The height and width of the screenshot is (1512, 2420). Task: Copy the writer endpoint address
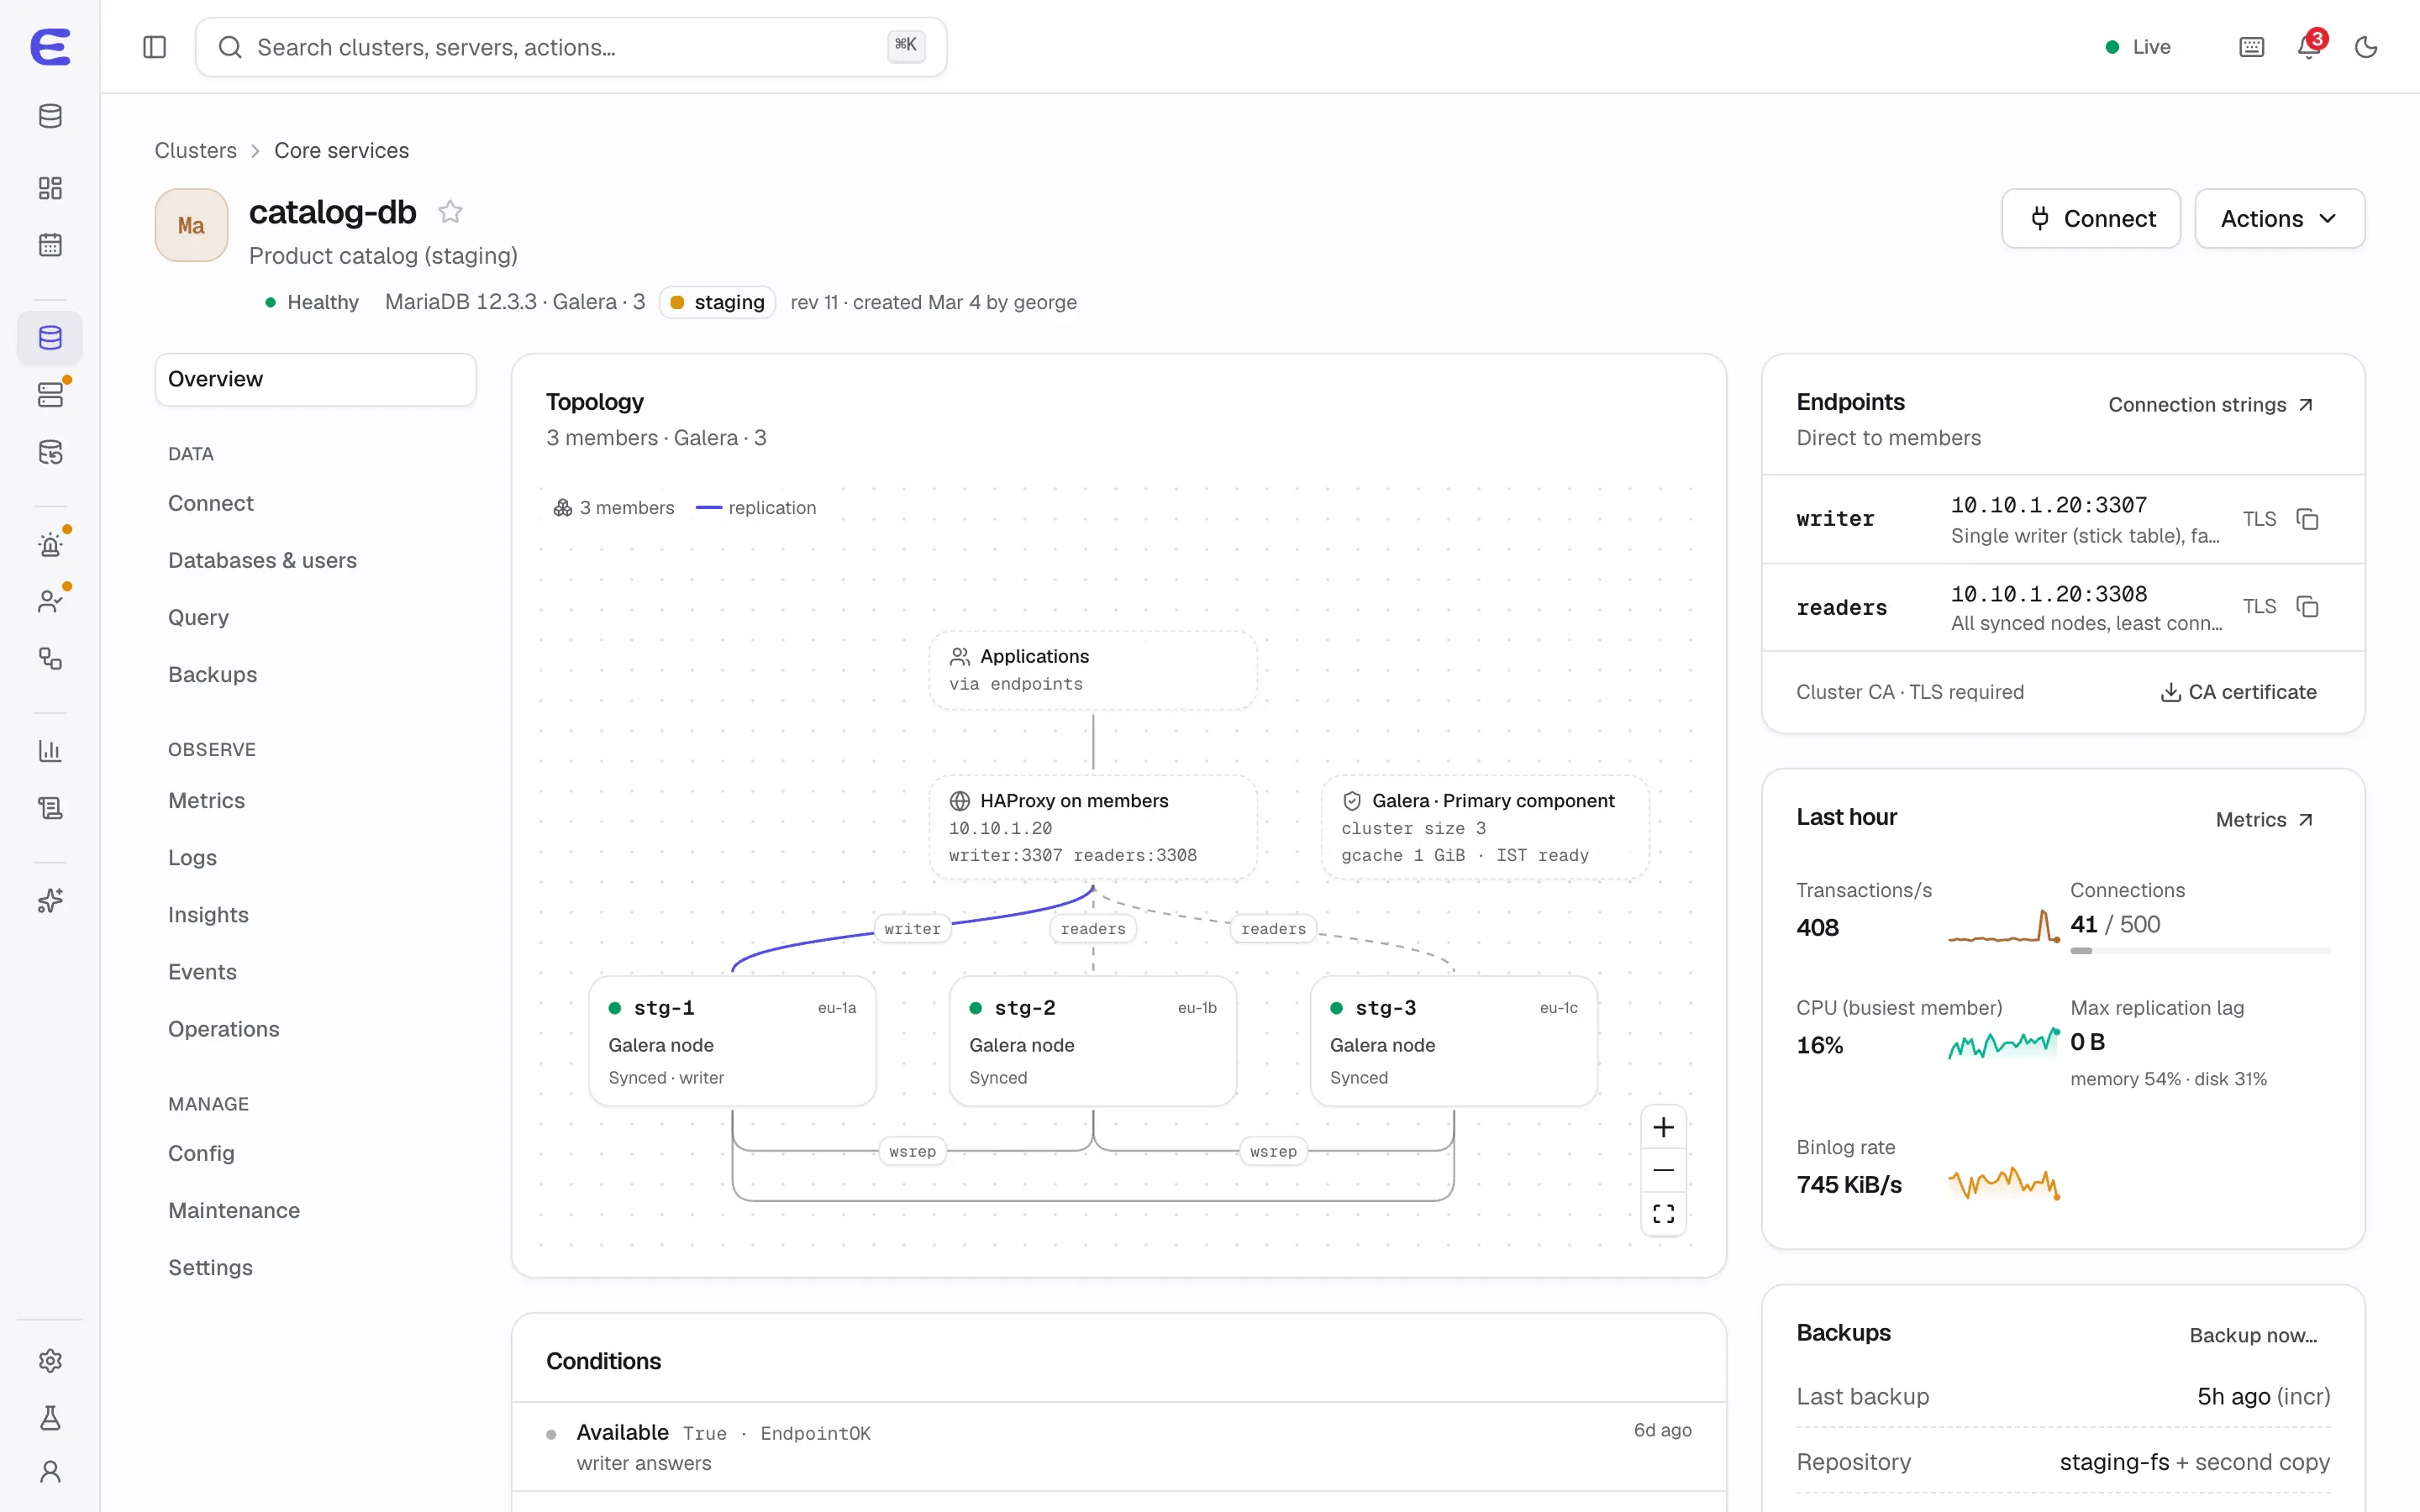click(2307, 519)
